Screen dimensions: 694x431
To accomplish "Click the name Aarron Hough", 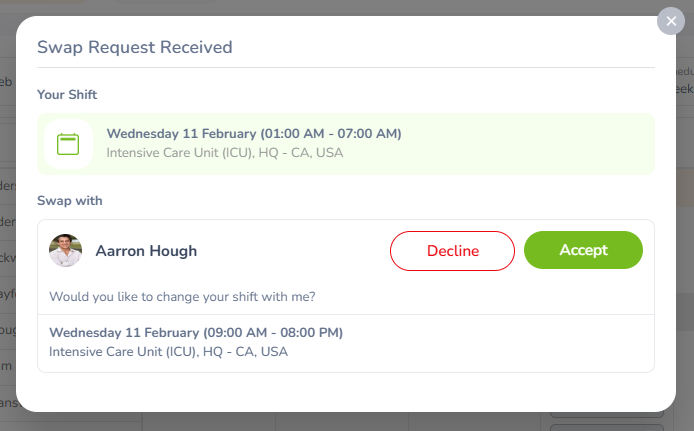I will pyautogui.click(x=146, y=251).
